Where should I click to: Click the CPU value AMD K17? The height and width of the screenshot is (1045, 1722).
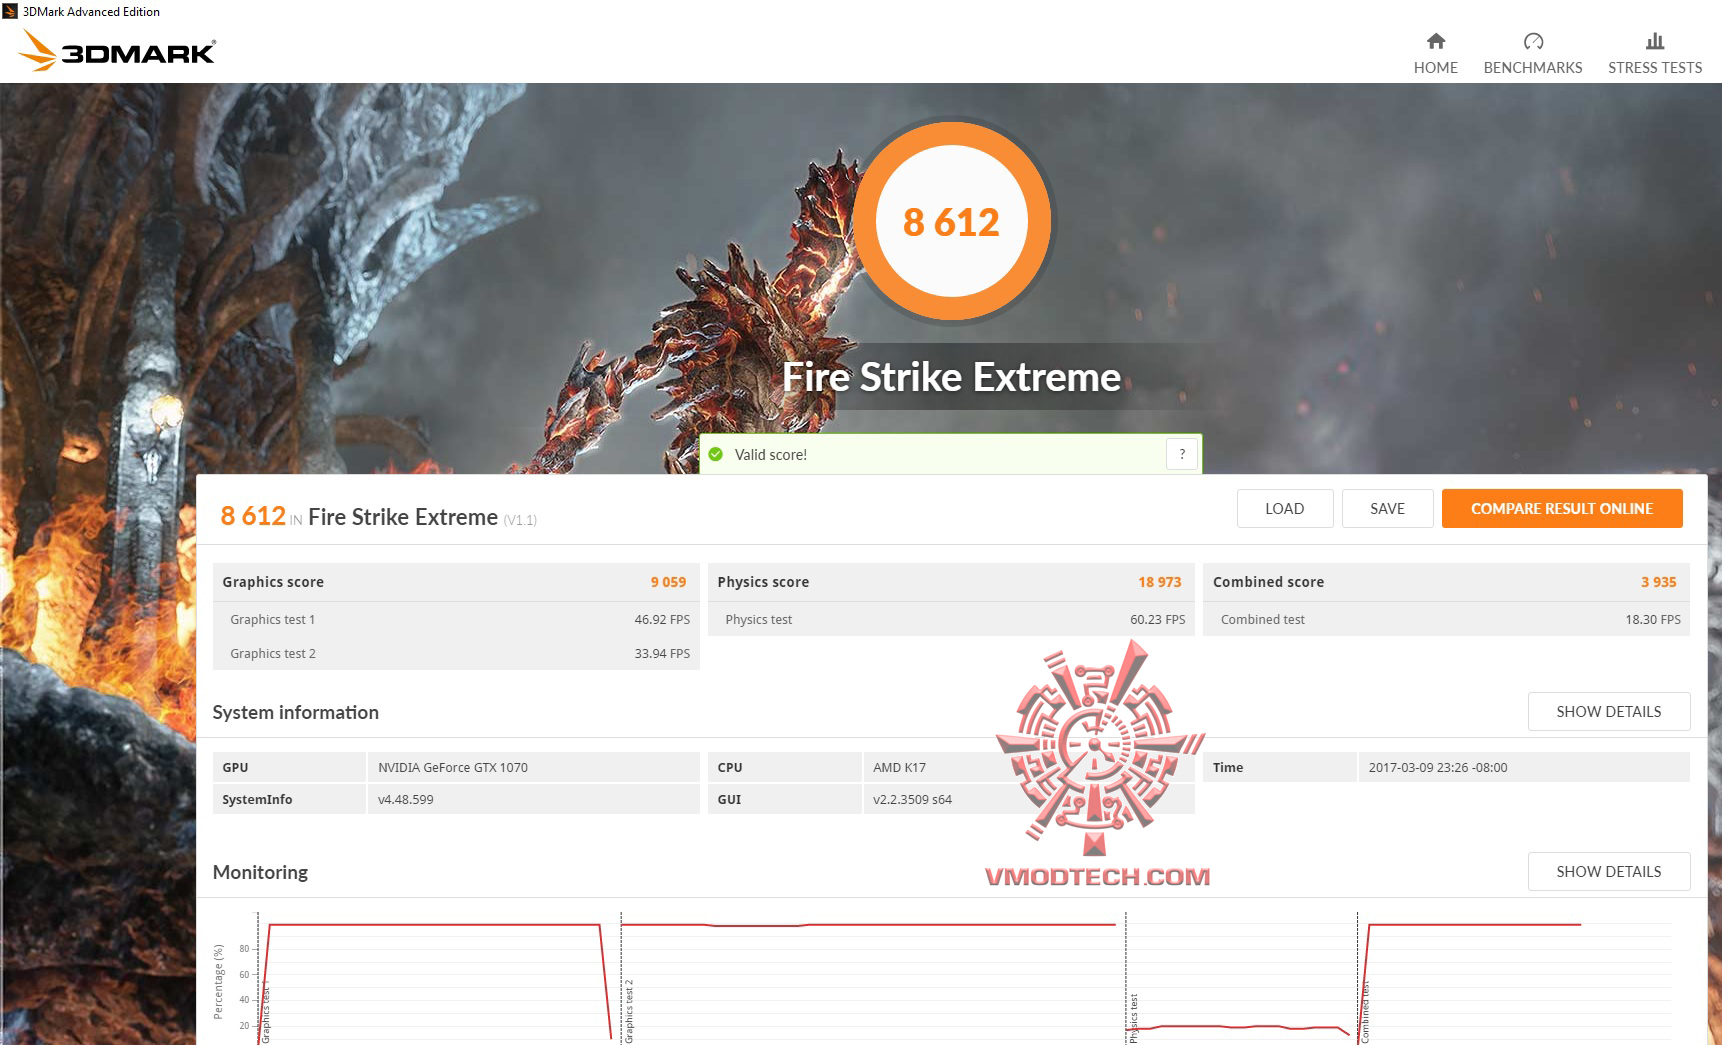[899, 768]
